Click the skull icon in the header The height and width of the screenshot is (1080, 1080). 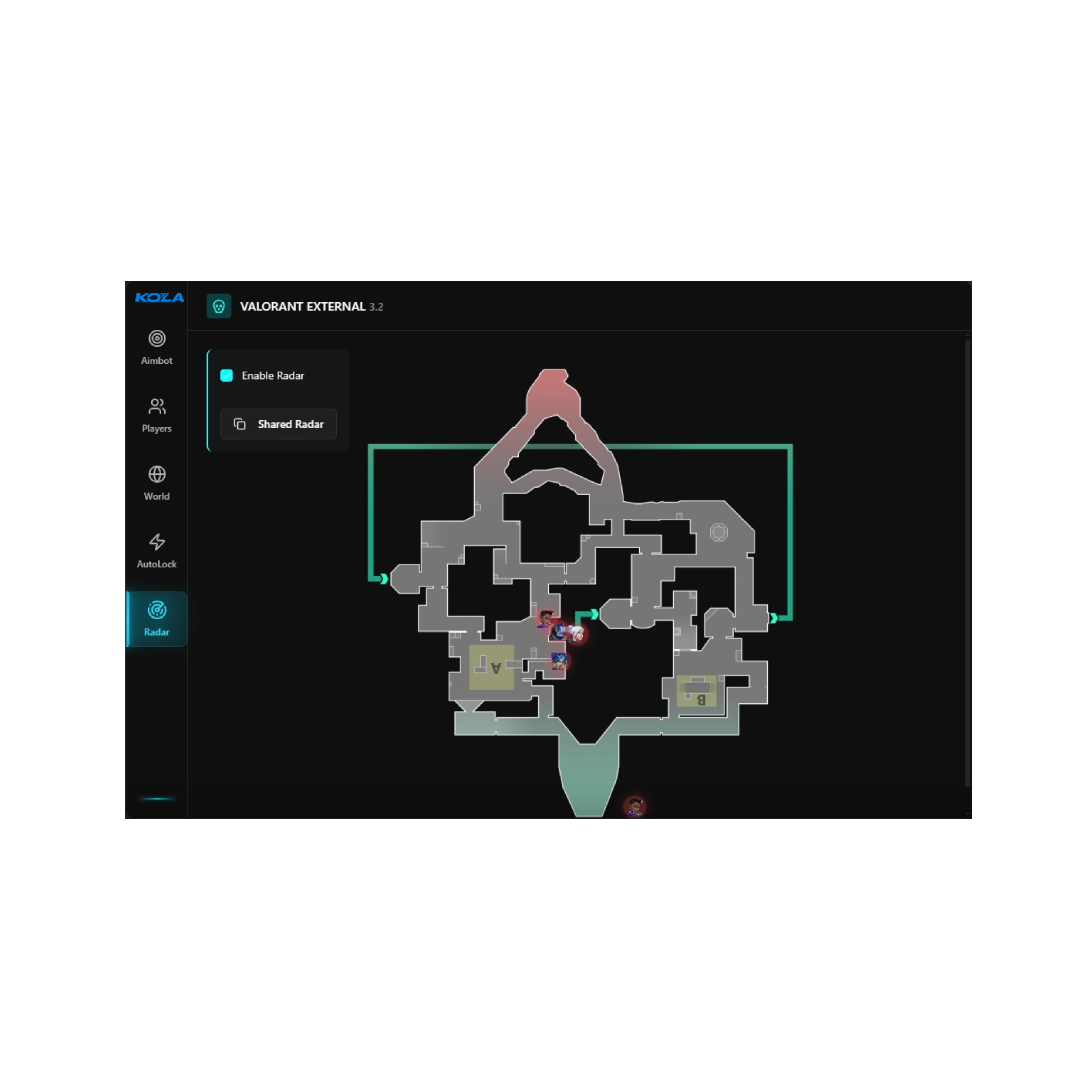219,306
